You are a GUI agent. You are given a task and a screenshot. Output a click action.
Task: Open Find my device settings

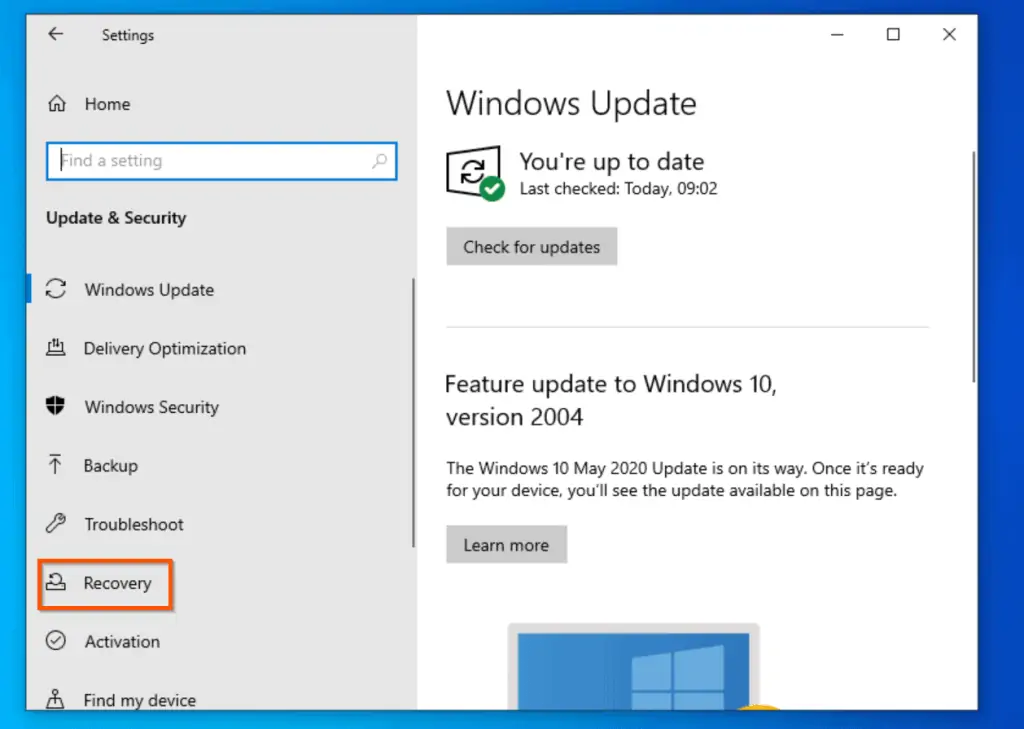pyautogui.click(x=139, y=700)
